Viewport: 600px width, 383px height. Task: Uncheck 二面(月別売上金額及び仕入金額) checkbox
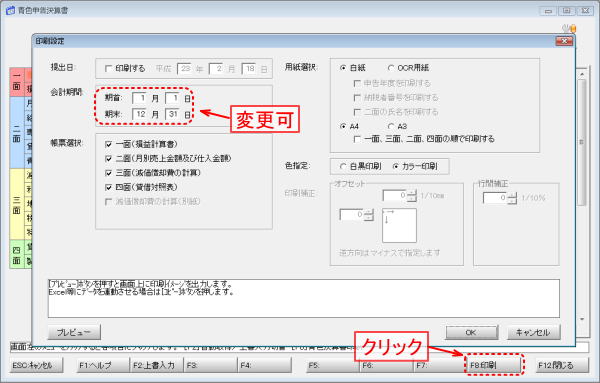(109, 158)
